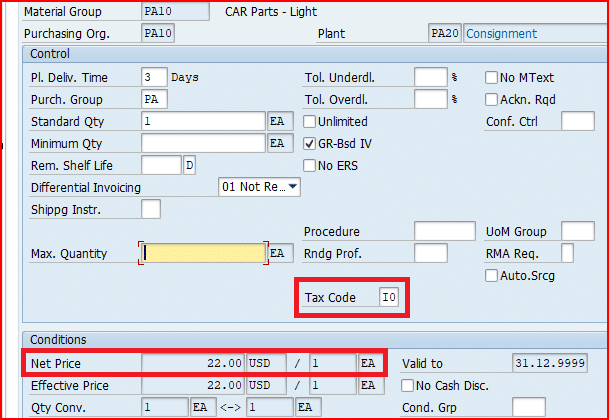Click into the Standard Qty field
The image size is (609, 420).
point(203,121)
